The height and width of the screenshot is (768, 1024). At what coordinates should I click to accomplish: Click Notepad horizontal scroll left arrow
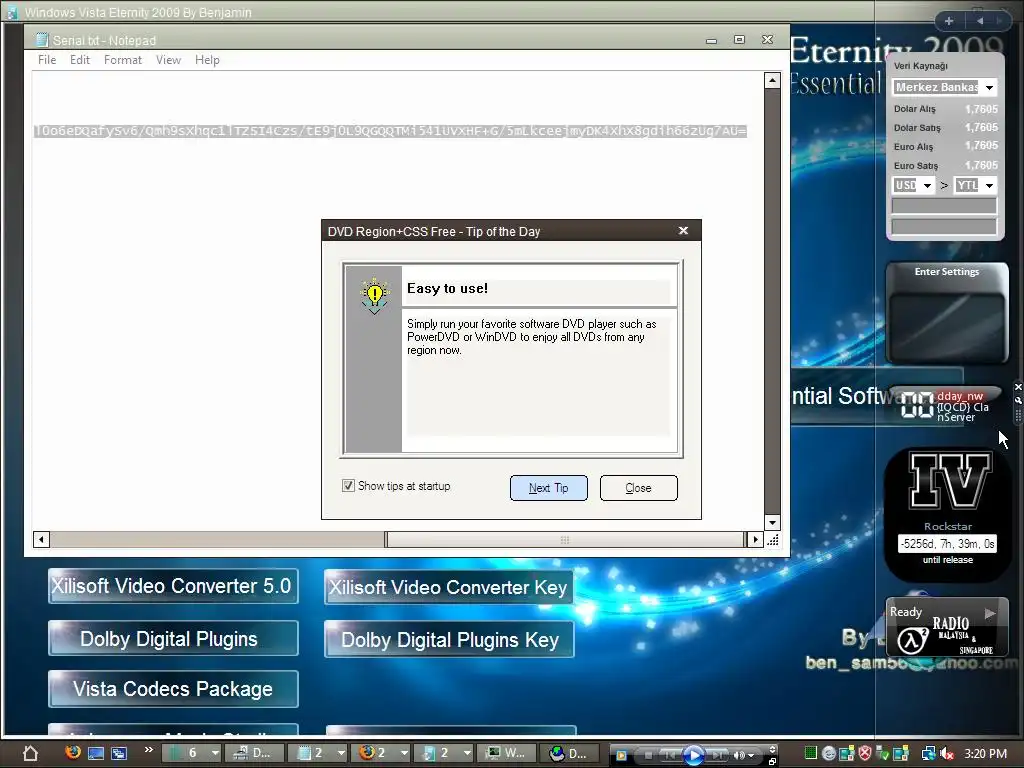tap(41, 539)
